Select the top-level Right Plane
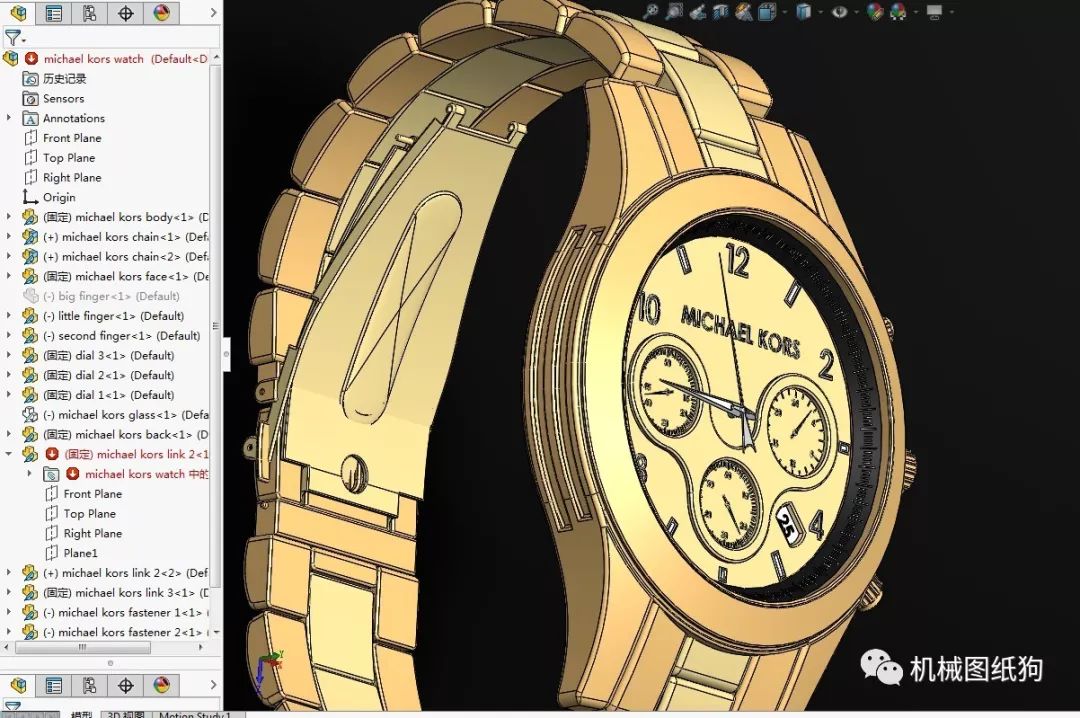The width and height of the screenshot is (1080, 718). tap(63, 177)
